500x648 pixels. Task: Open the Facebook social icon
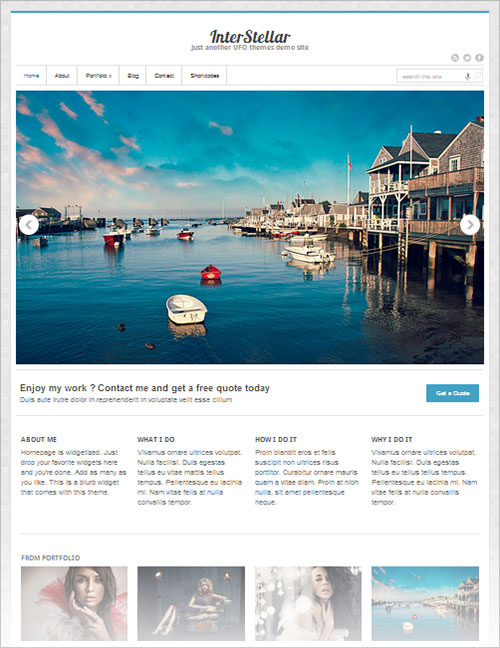coord(479,58)
